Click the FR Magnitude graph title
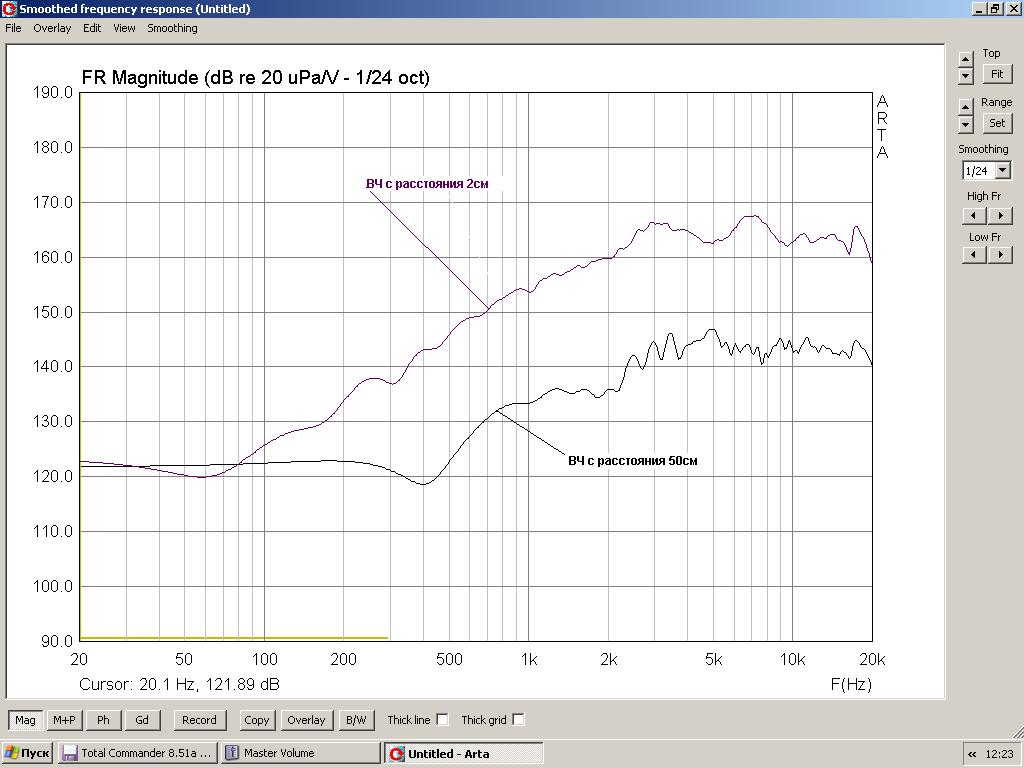The width and height of the screenshot is (1024, 768). tap(255, 78)
